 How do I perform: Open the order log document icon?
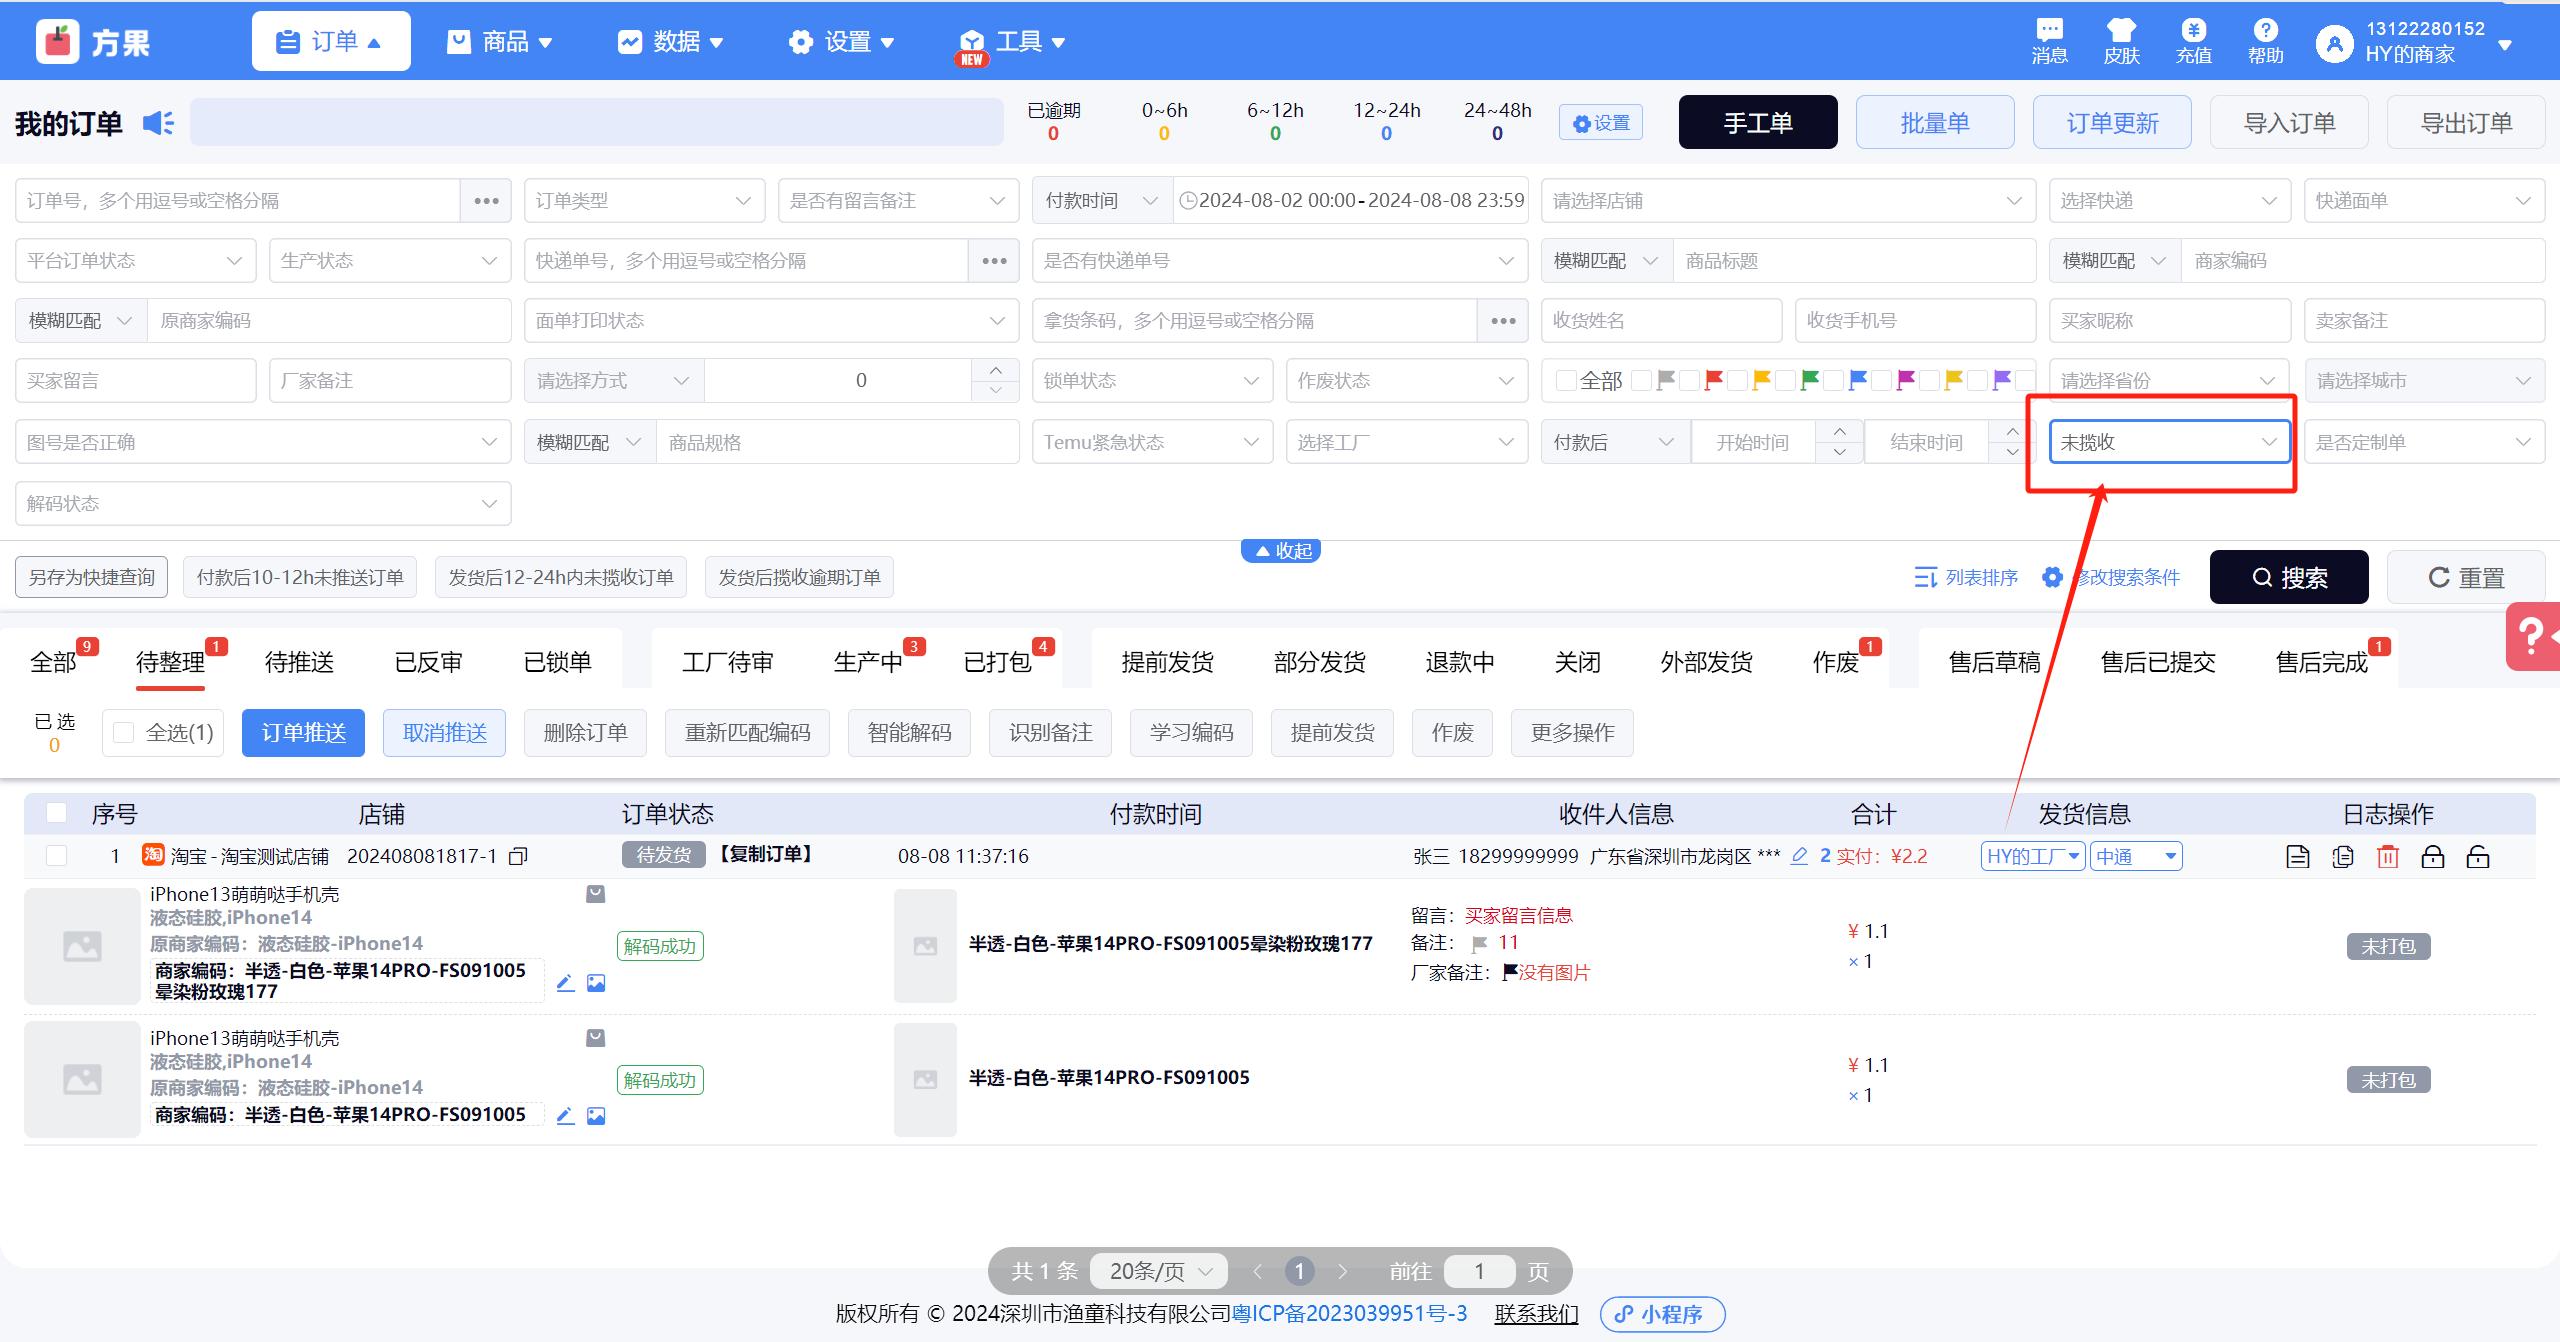click(2297, 856)
